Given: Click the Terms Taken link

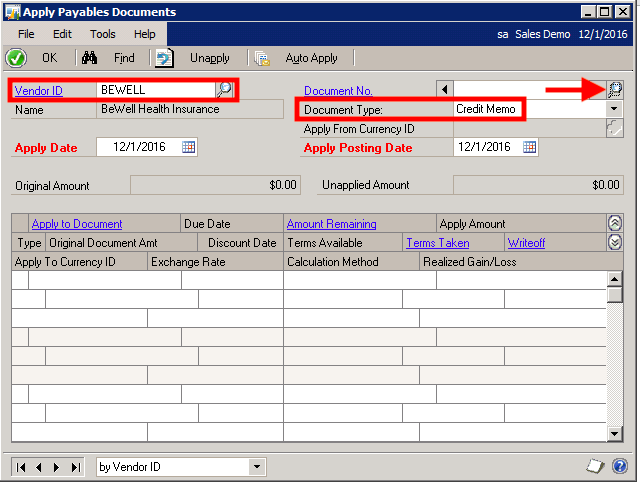Looking at the screenshot, I should (x=438, y=243).
